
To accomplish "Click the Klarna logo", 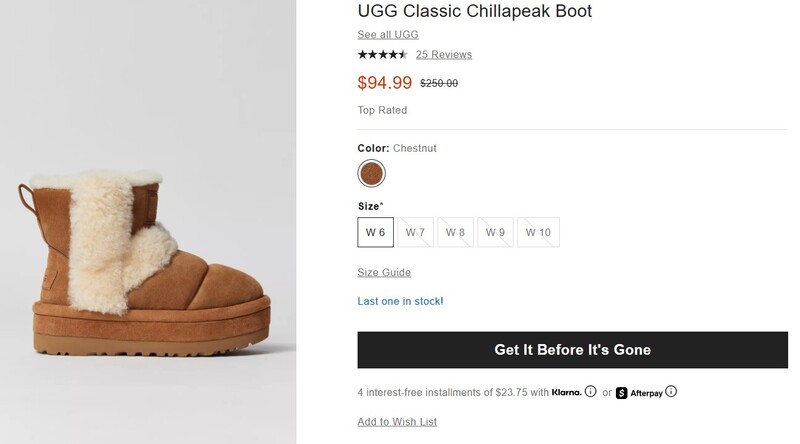I will pos(566,392).
